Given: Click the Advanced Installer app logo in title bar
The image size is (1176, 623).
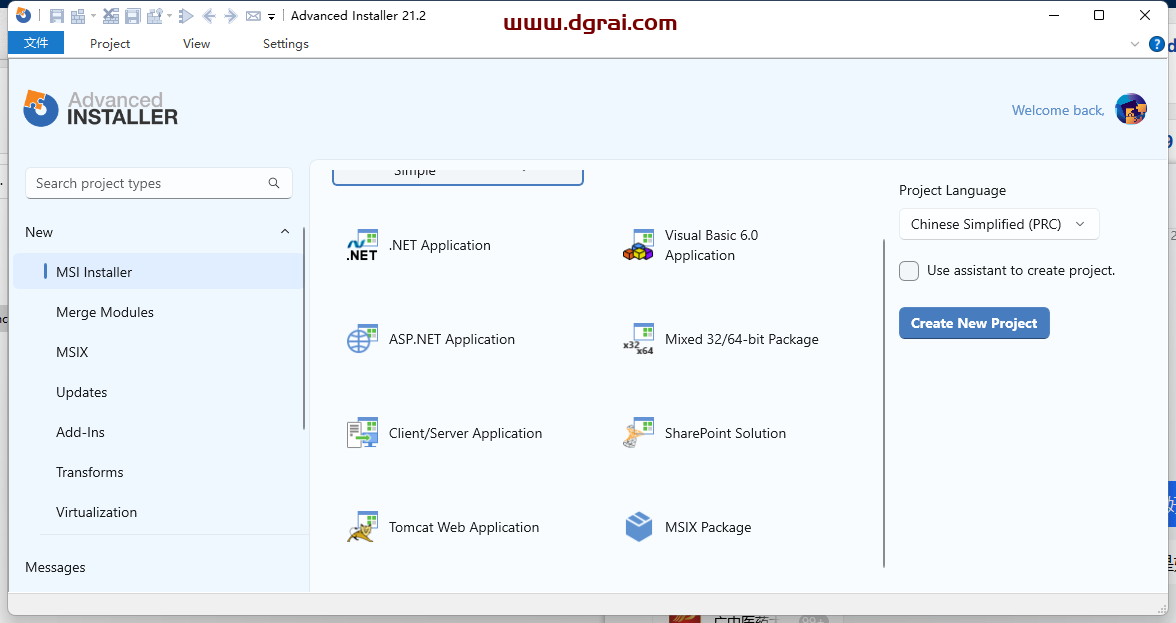Looking at the screenshot, I should coord(23,15).
